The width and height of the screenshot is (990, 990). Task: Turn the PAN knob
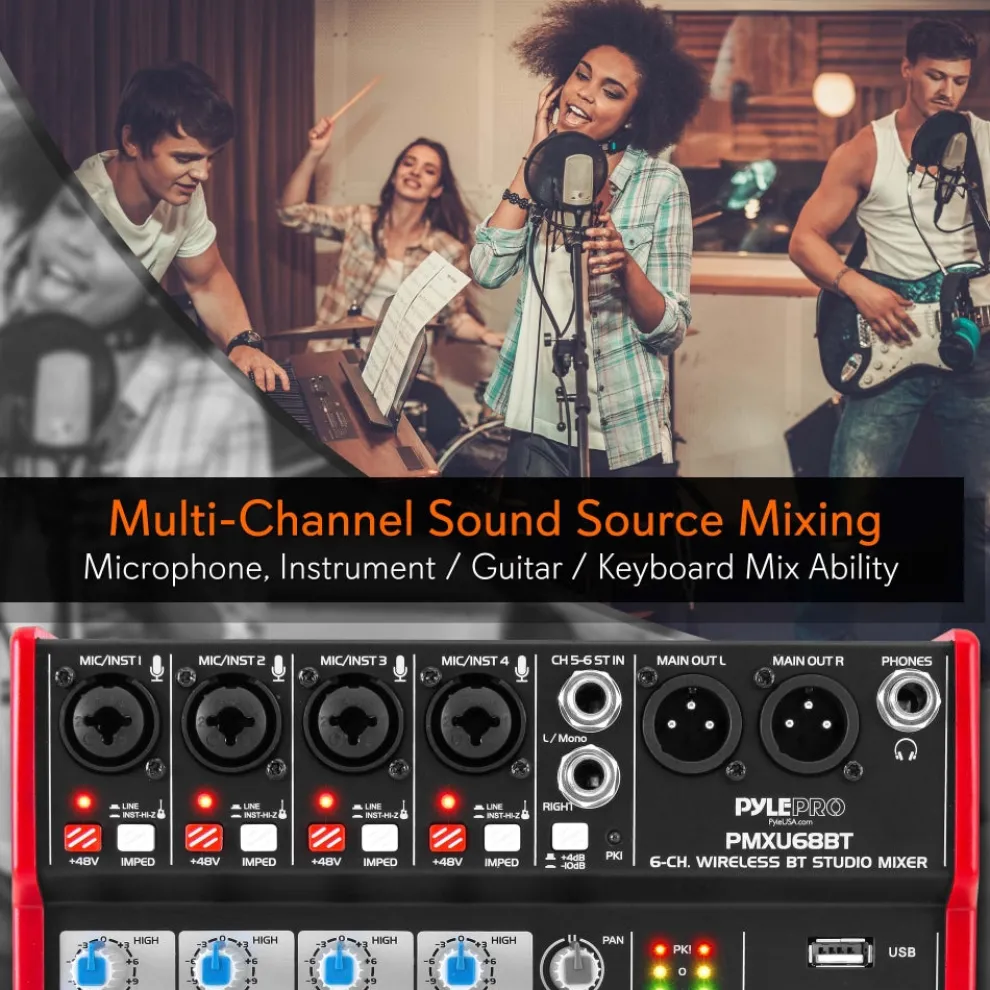pyautogui.click(x=574, y=967)
